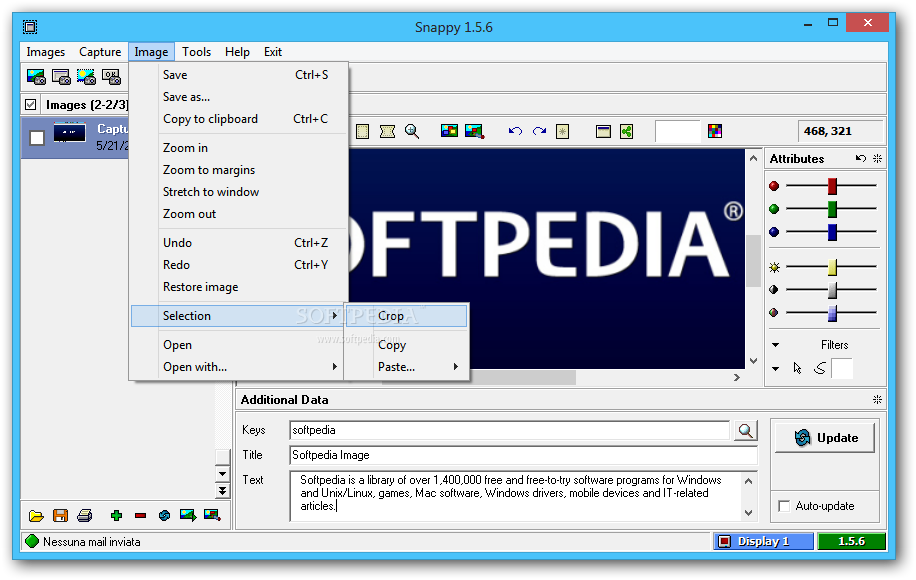Select the rectangular selection tool
Image resolution: width=916 pixels, height=580 pixels.
362,131
